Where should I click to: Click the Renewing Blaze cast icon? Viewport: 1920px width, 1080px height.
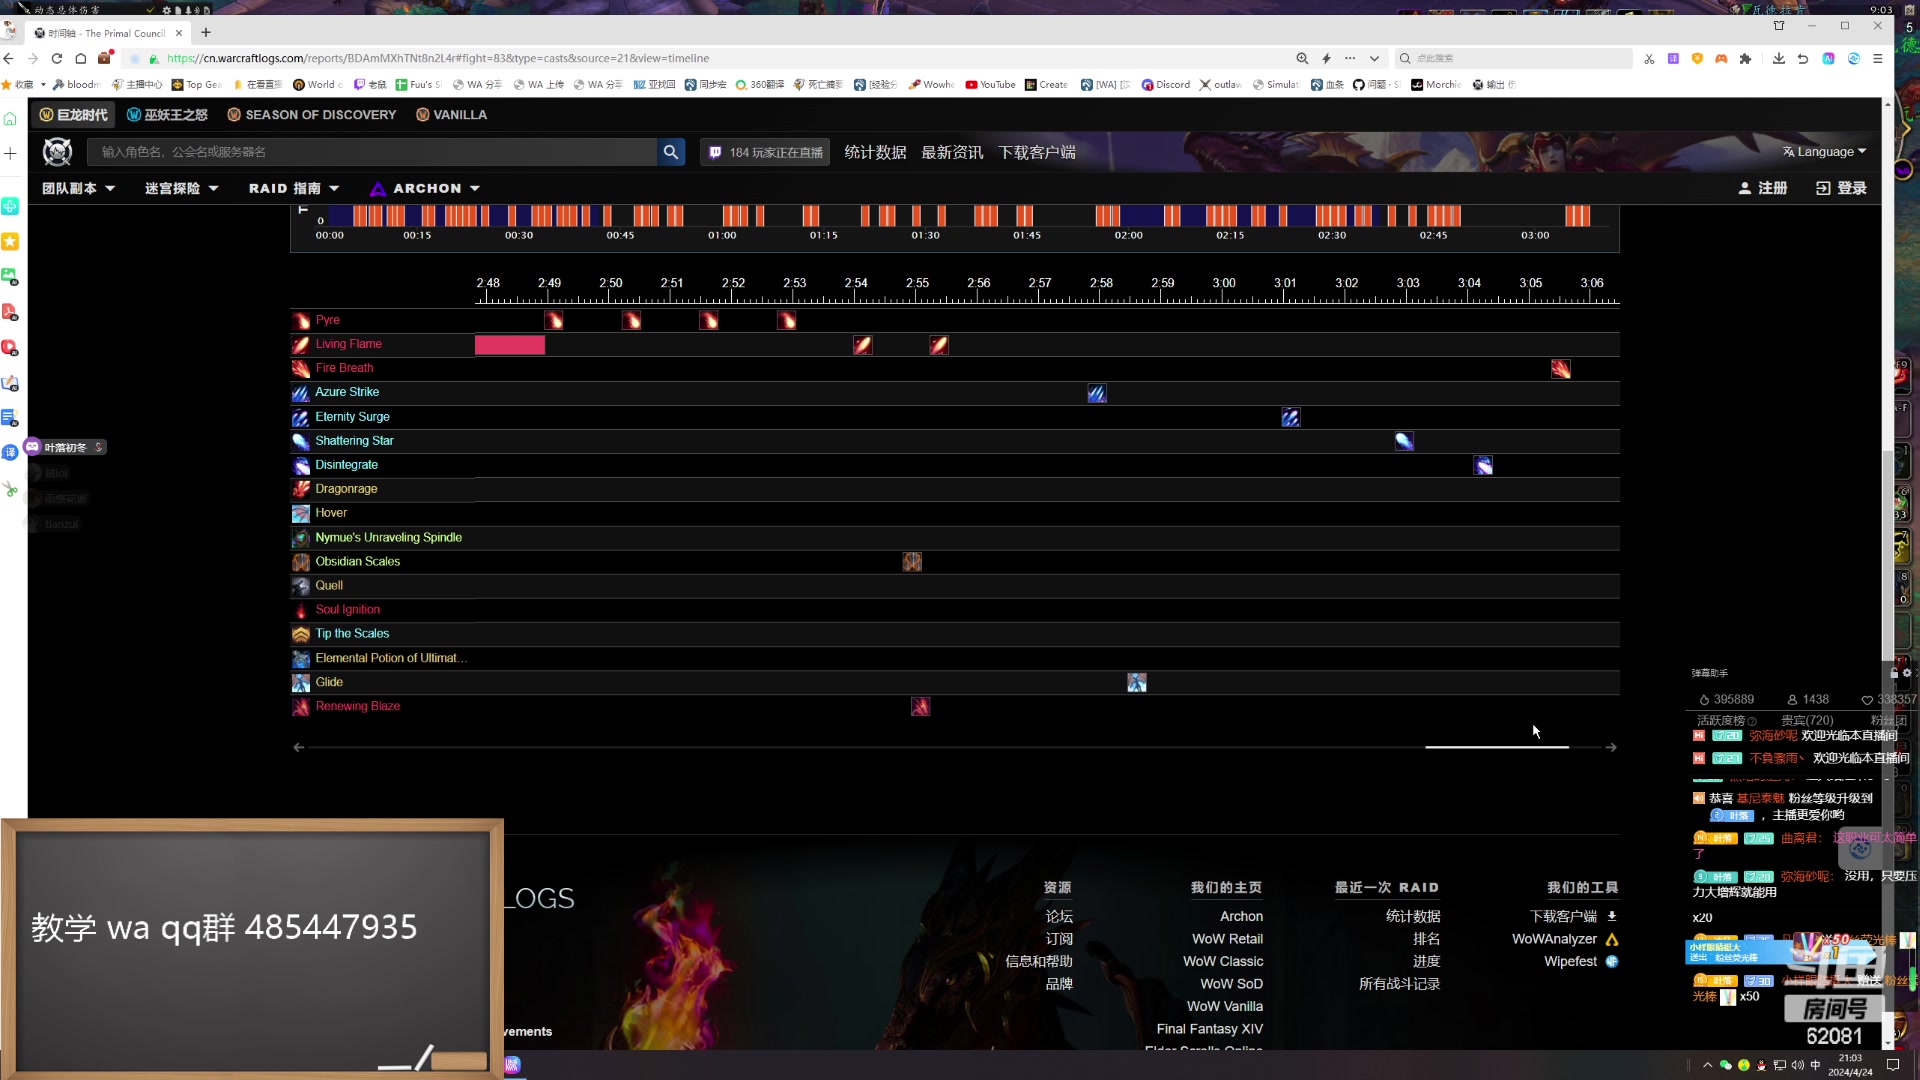tap(920, 707)
